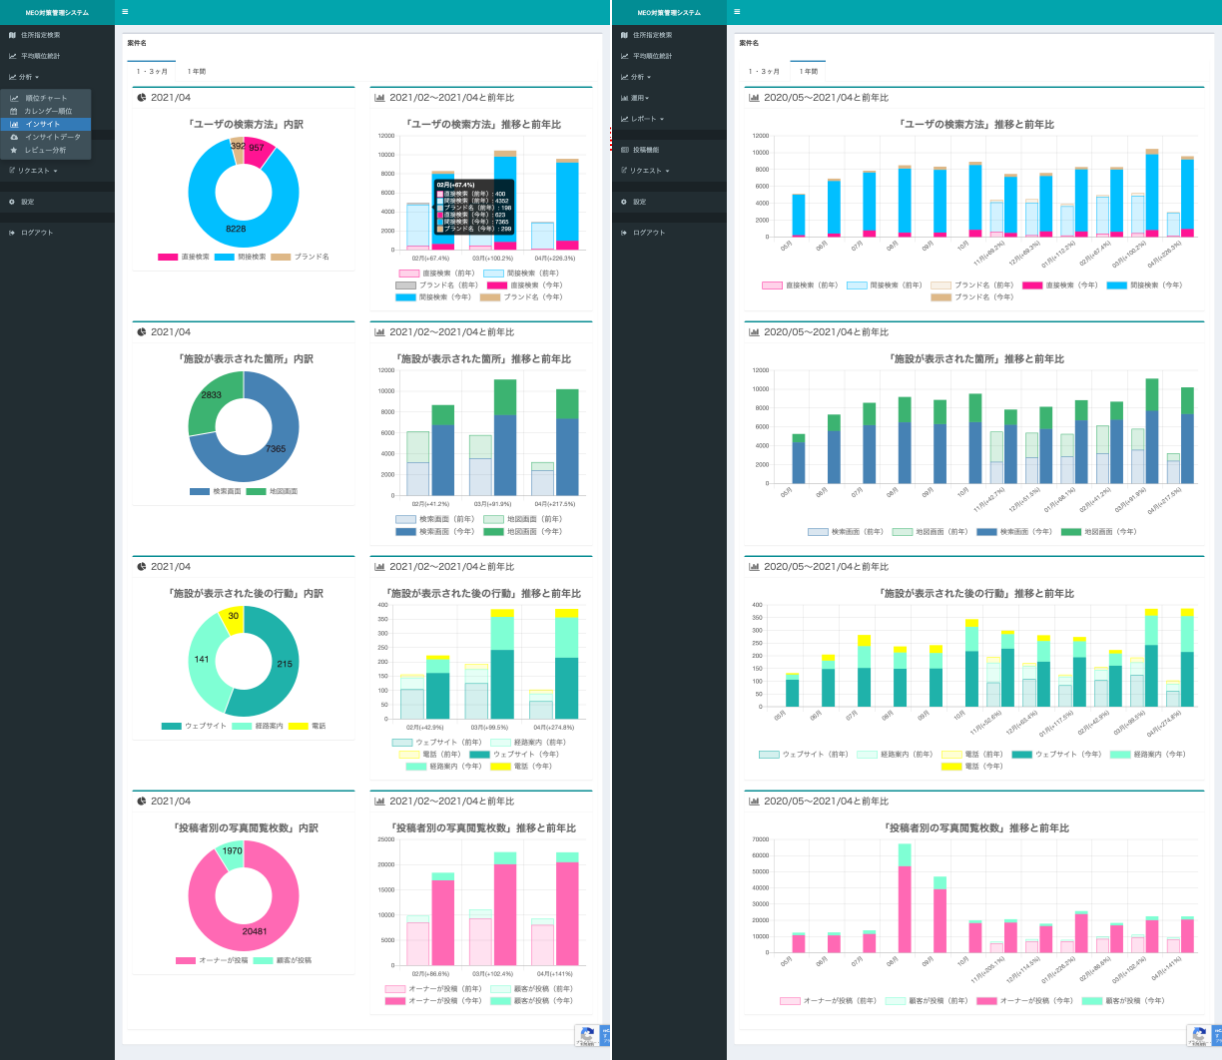Viewport: 1222px width, 1060px height.
Task: Click the 地図画面（今年） legend swatch in the right window
Action: coord(1071,531)
